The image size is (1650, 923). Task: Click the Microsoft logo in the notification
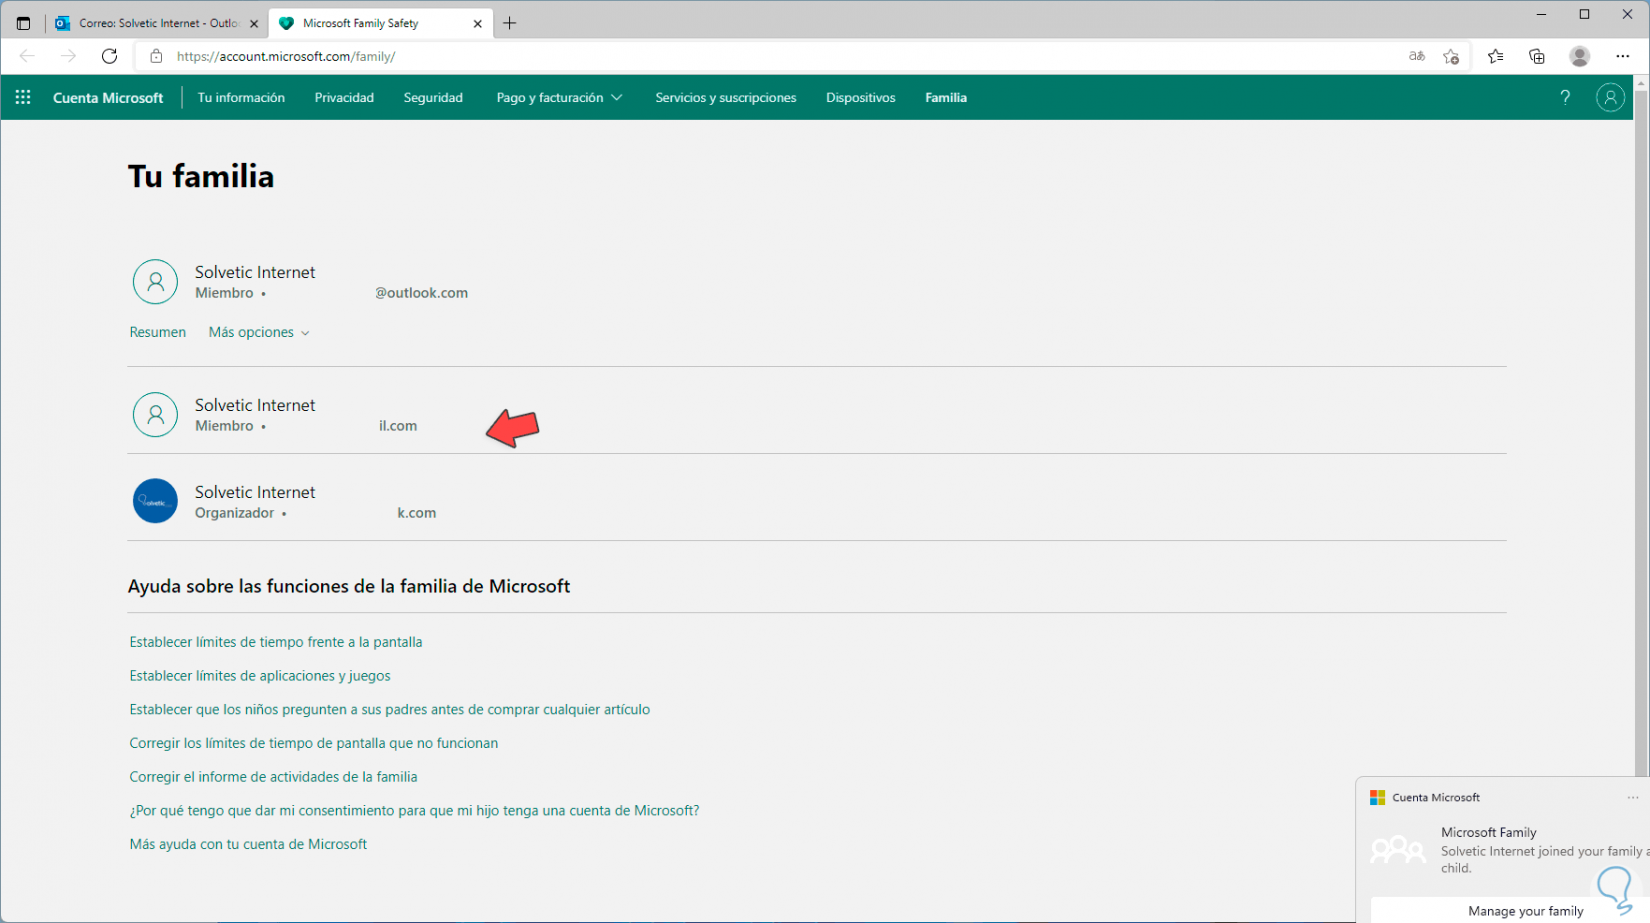click(x=1377, y=797)
